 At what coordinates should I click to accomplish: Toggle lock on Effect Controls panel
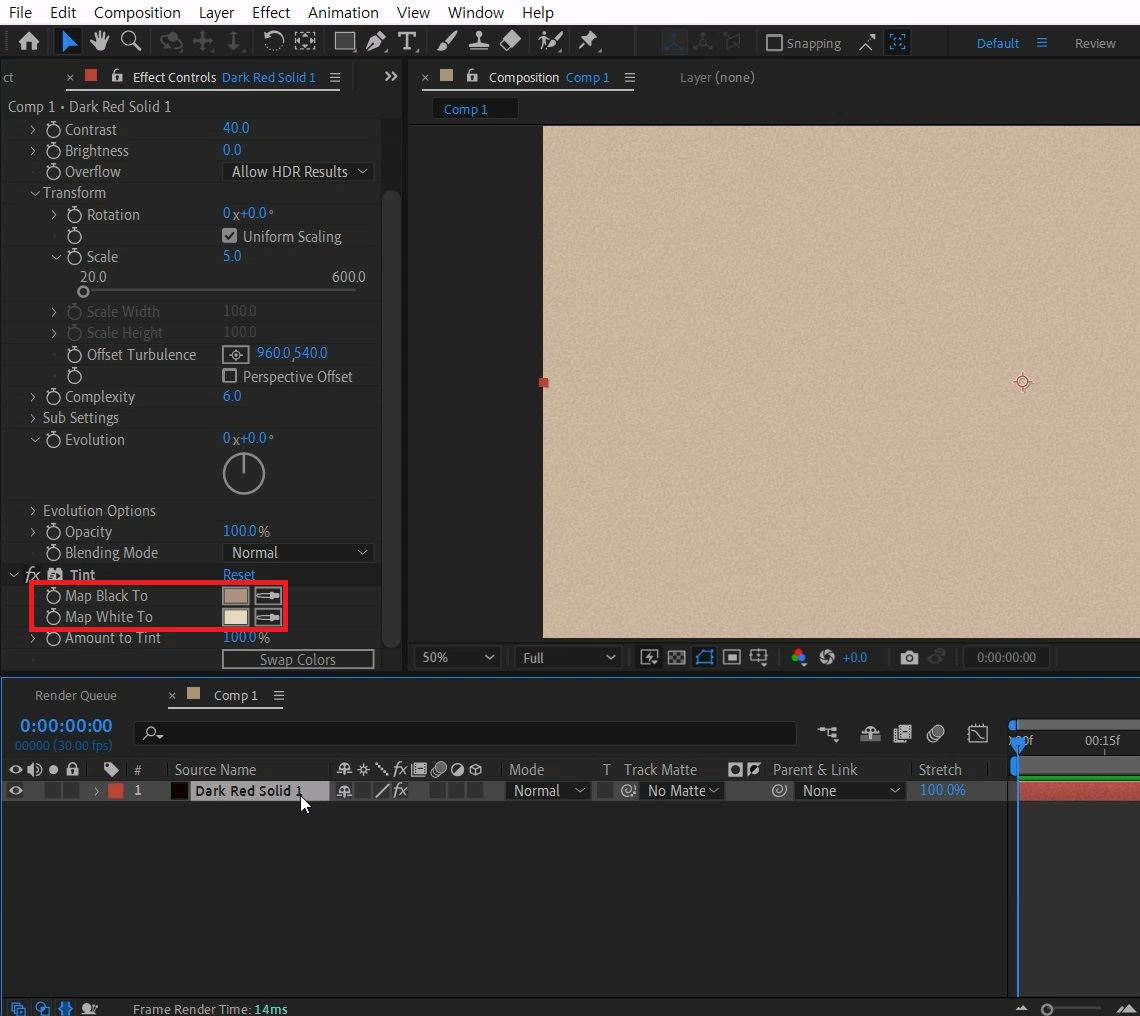(x=116, y=76)
